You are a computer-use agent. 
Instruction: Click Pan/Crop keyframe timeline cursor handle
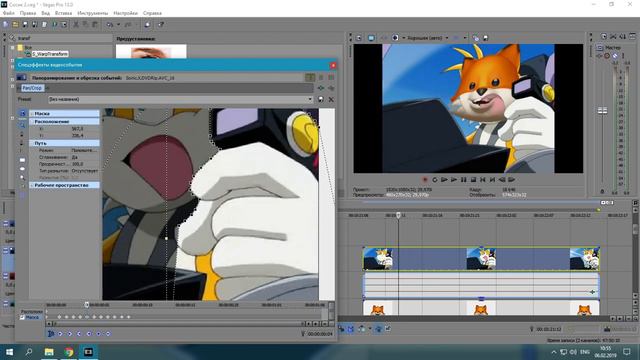point(87,304)
